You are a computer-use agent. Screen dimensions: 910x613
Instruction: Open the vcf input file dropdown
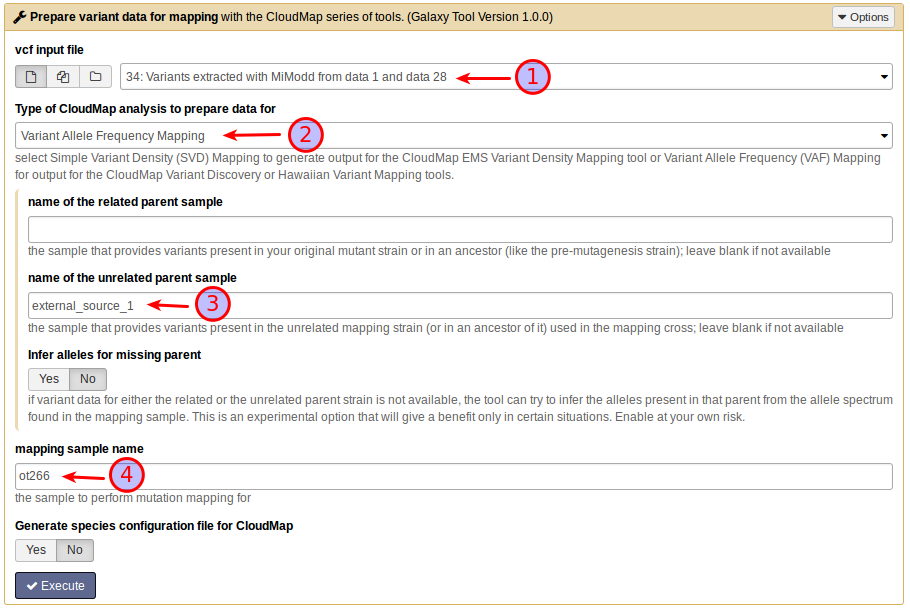pos(506,77)
